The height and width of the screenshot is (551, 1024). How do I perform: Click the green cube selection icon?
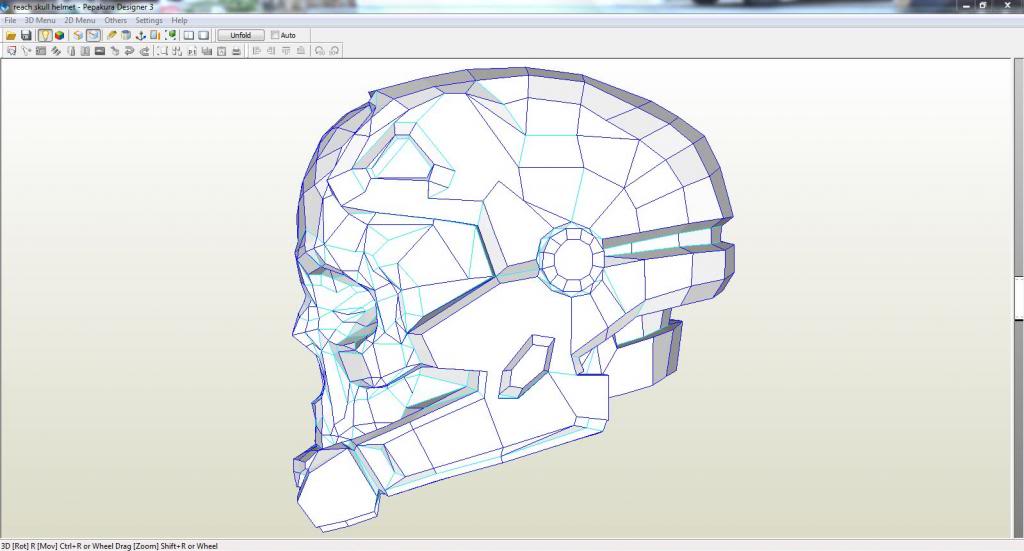[170, 35]
